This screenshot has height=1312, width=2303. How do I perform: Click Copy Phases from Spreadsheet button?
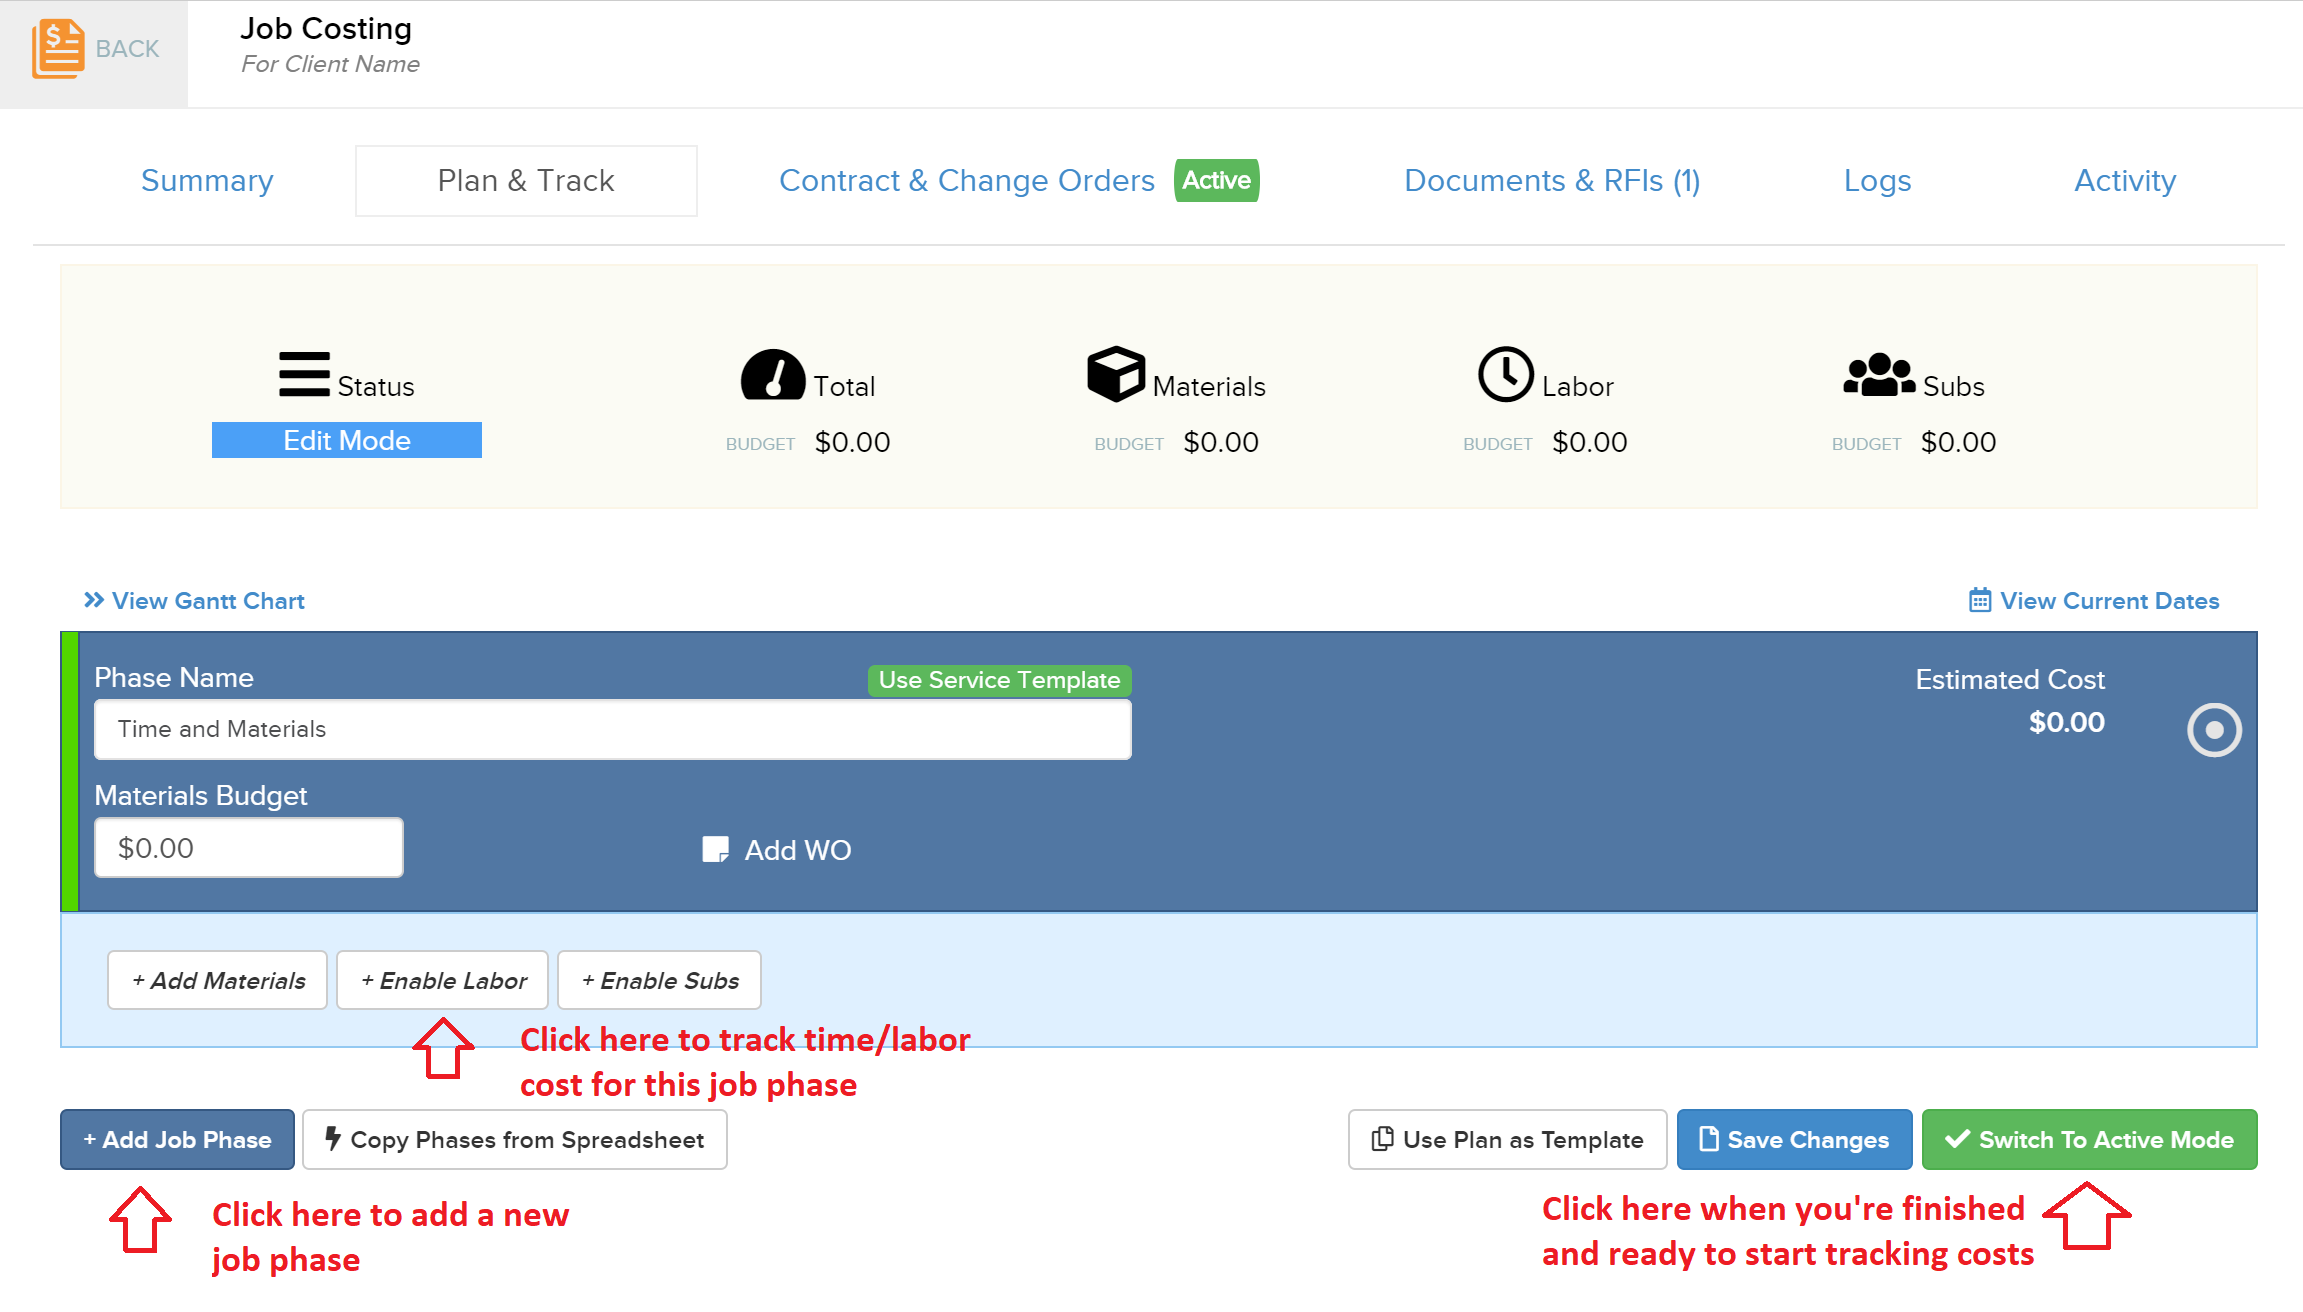tap(515, 1139)
